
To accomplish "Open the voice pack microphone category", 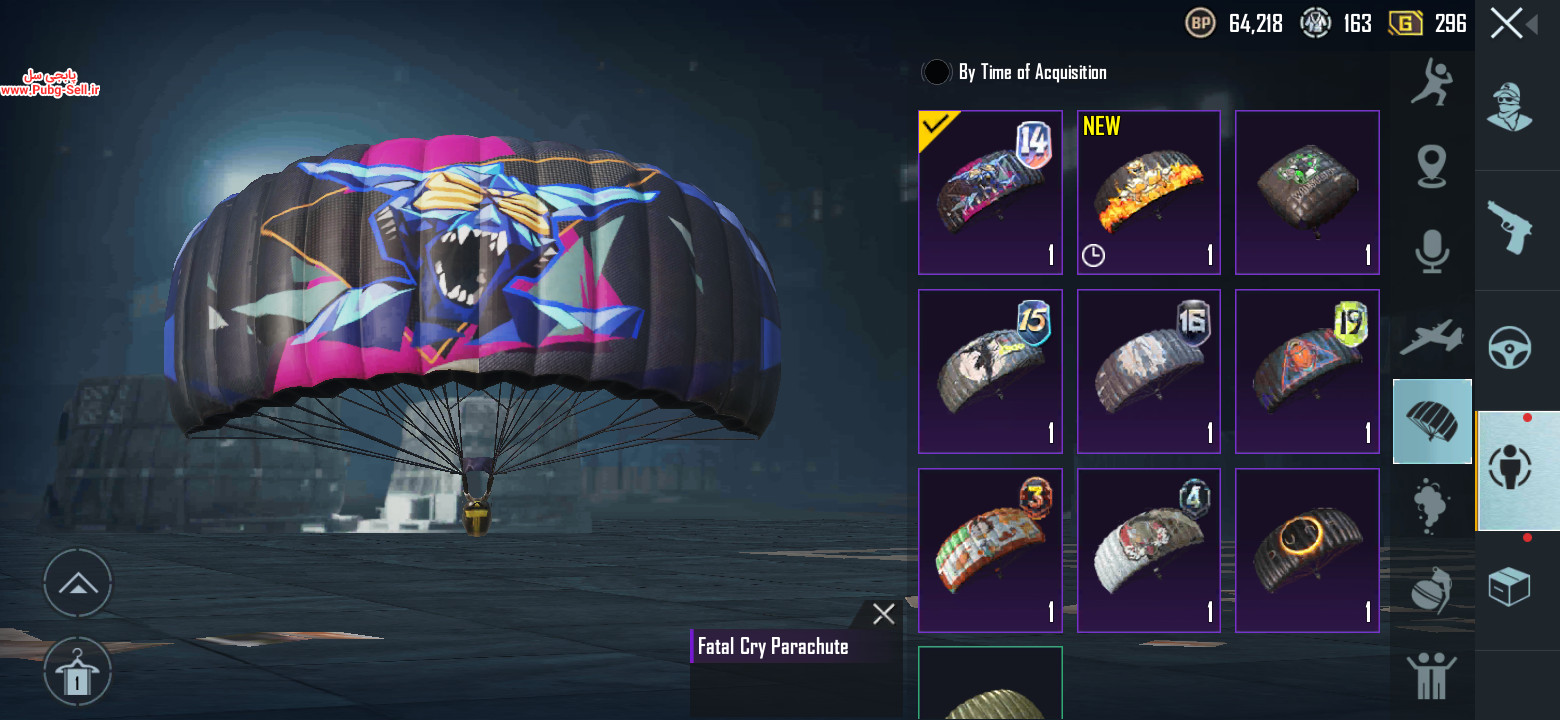I will tap(1432, 249).
